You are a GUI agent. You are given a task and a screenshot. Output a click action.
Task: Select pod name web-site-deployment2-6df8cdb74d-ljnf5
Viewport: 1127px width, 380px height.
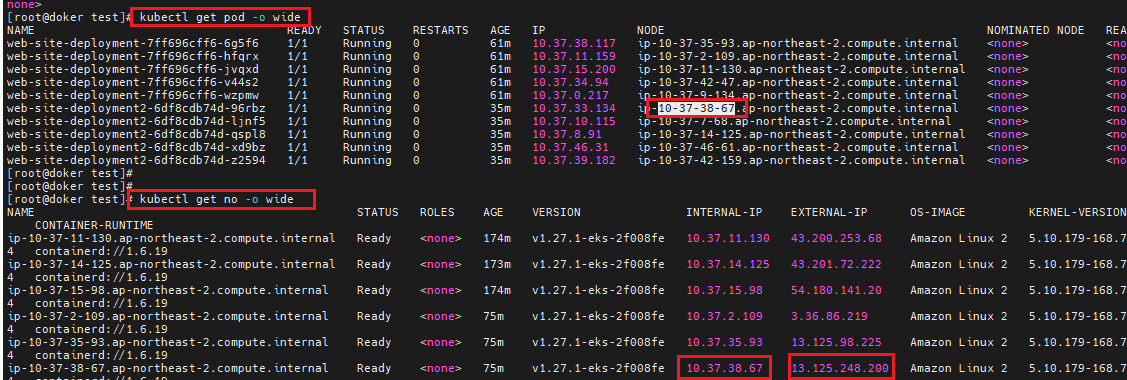136,121
